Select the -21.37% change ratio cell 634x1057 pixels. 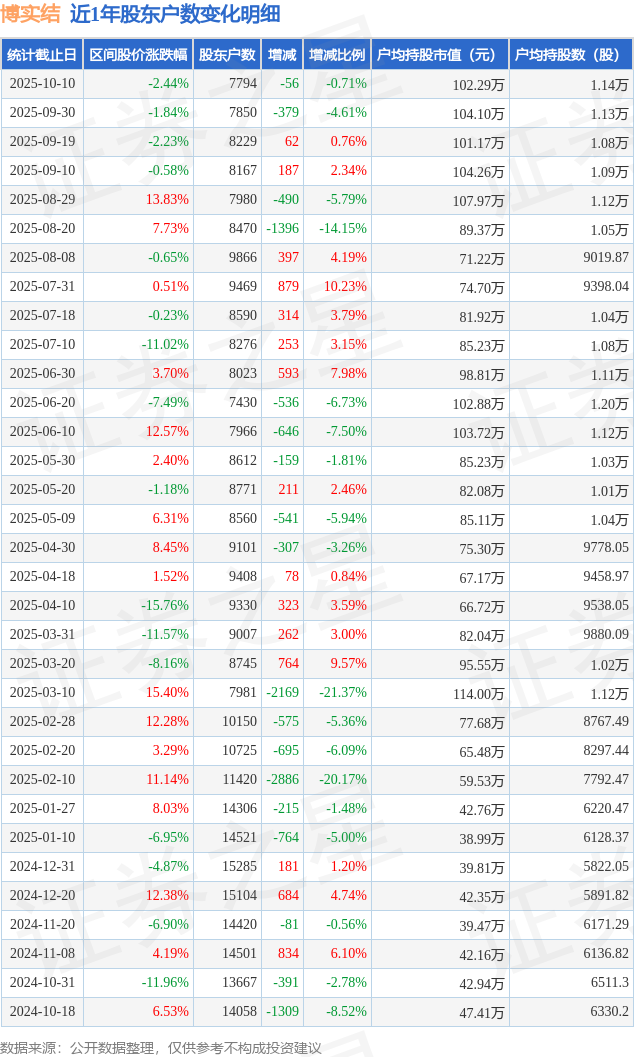(343, 693)
